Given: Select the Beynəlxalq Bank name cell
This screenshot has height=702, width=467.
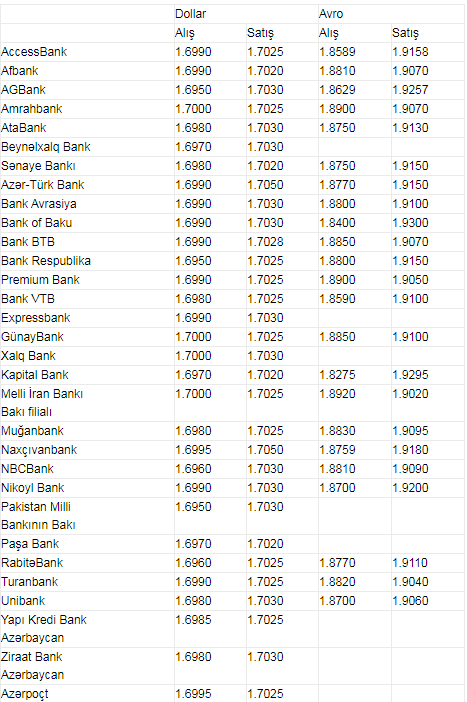Looking at the screenshot, I should click(46, 147).
